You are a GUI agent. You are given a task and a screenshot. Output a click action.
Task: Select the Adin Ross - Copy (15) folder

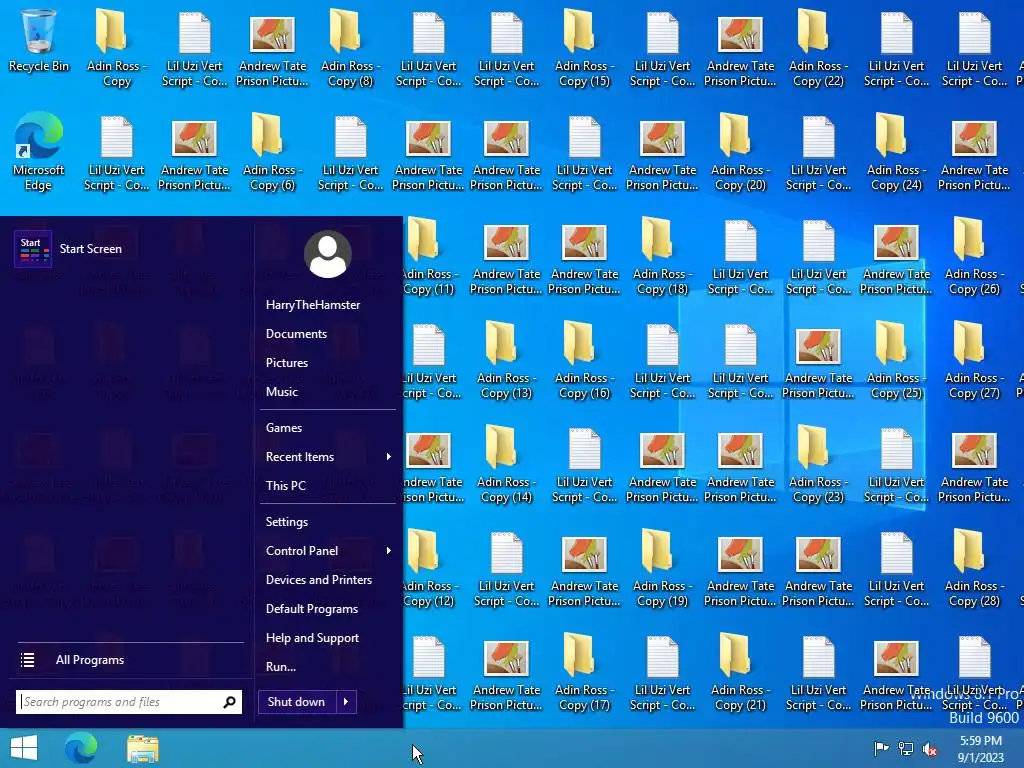click(x=584, y=47)
